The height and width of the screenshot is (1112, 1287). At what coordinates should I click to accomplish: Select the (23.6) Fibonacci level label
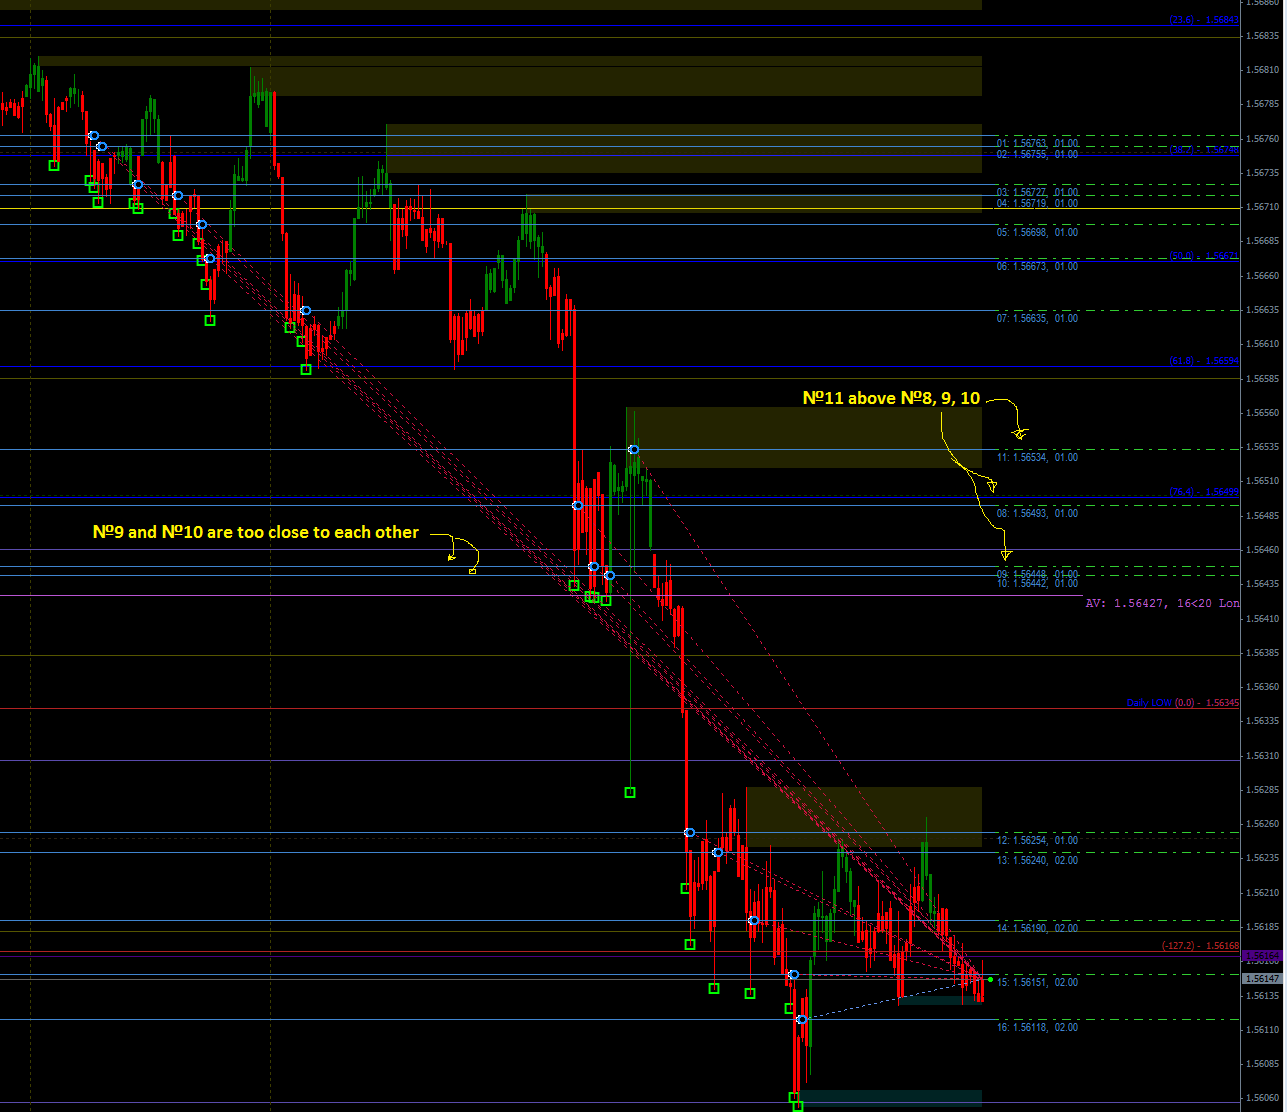click(x=1204, y=19)
